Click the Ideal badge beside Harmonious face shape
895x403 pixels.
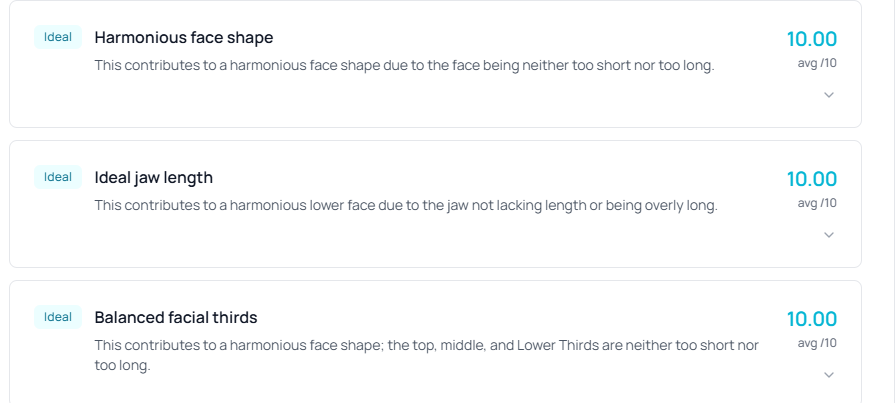(58, 37)
